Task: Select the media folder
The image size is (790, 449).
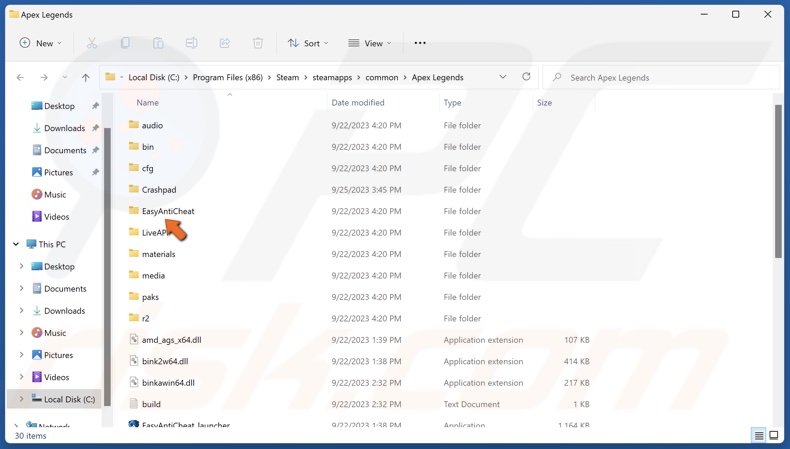Action: 153,276
